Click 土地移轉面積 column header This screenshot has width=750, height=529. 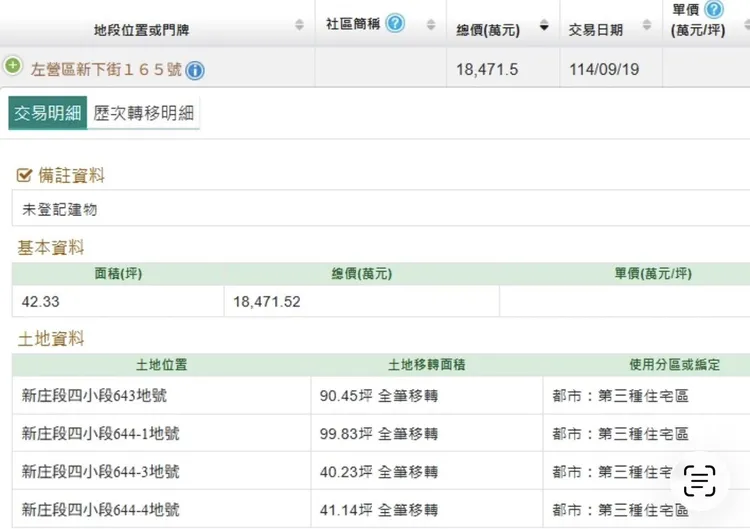click(427, 365)
